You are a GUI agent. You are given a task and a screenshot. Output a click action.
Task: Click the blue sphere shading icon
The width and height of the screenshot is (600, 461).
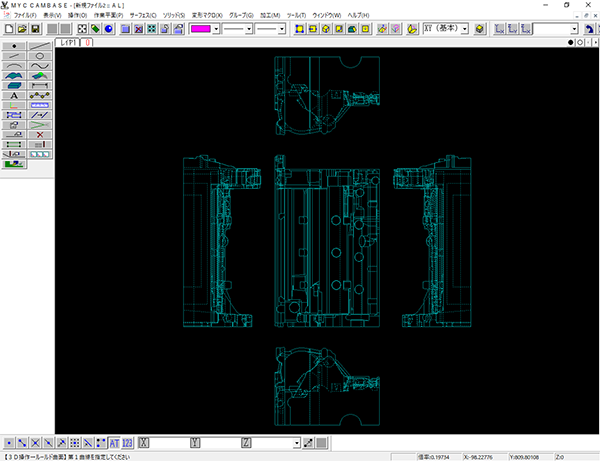point(109,29)
